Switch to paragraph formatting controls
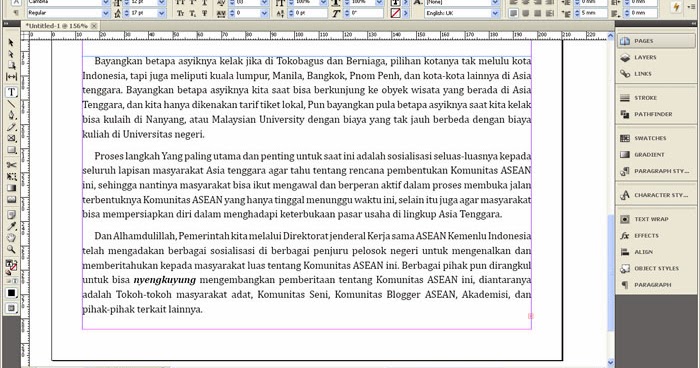Screen dimensions: 700x368 (16, 13)
